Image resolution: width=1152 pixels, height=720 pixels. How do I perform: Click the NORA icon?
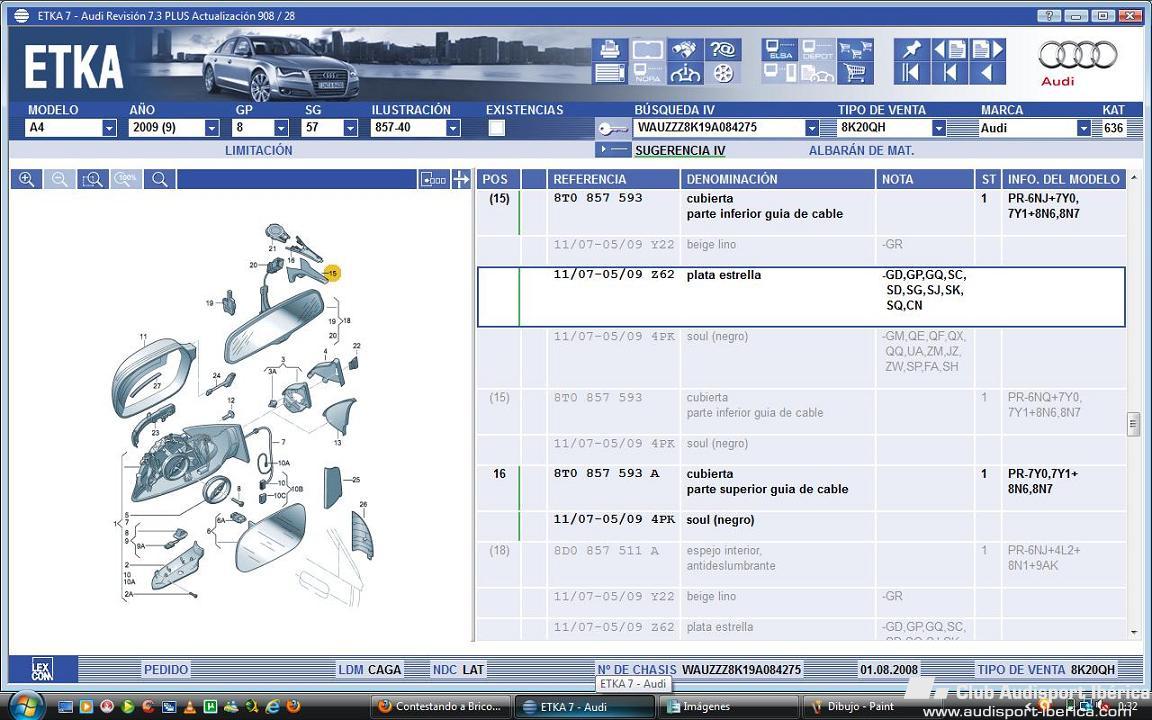coord(647,73)
